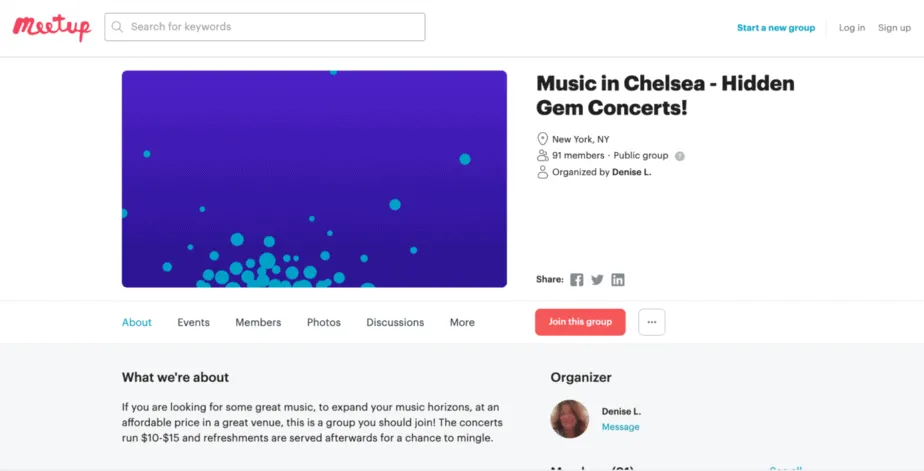This screenshot has height=471, width=924.
Task: Switch to the Events tab
Action: pyautogui.click(x=193, y=323)
